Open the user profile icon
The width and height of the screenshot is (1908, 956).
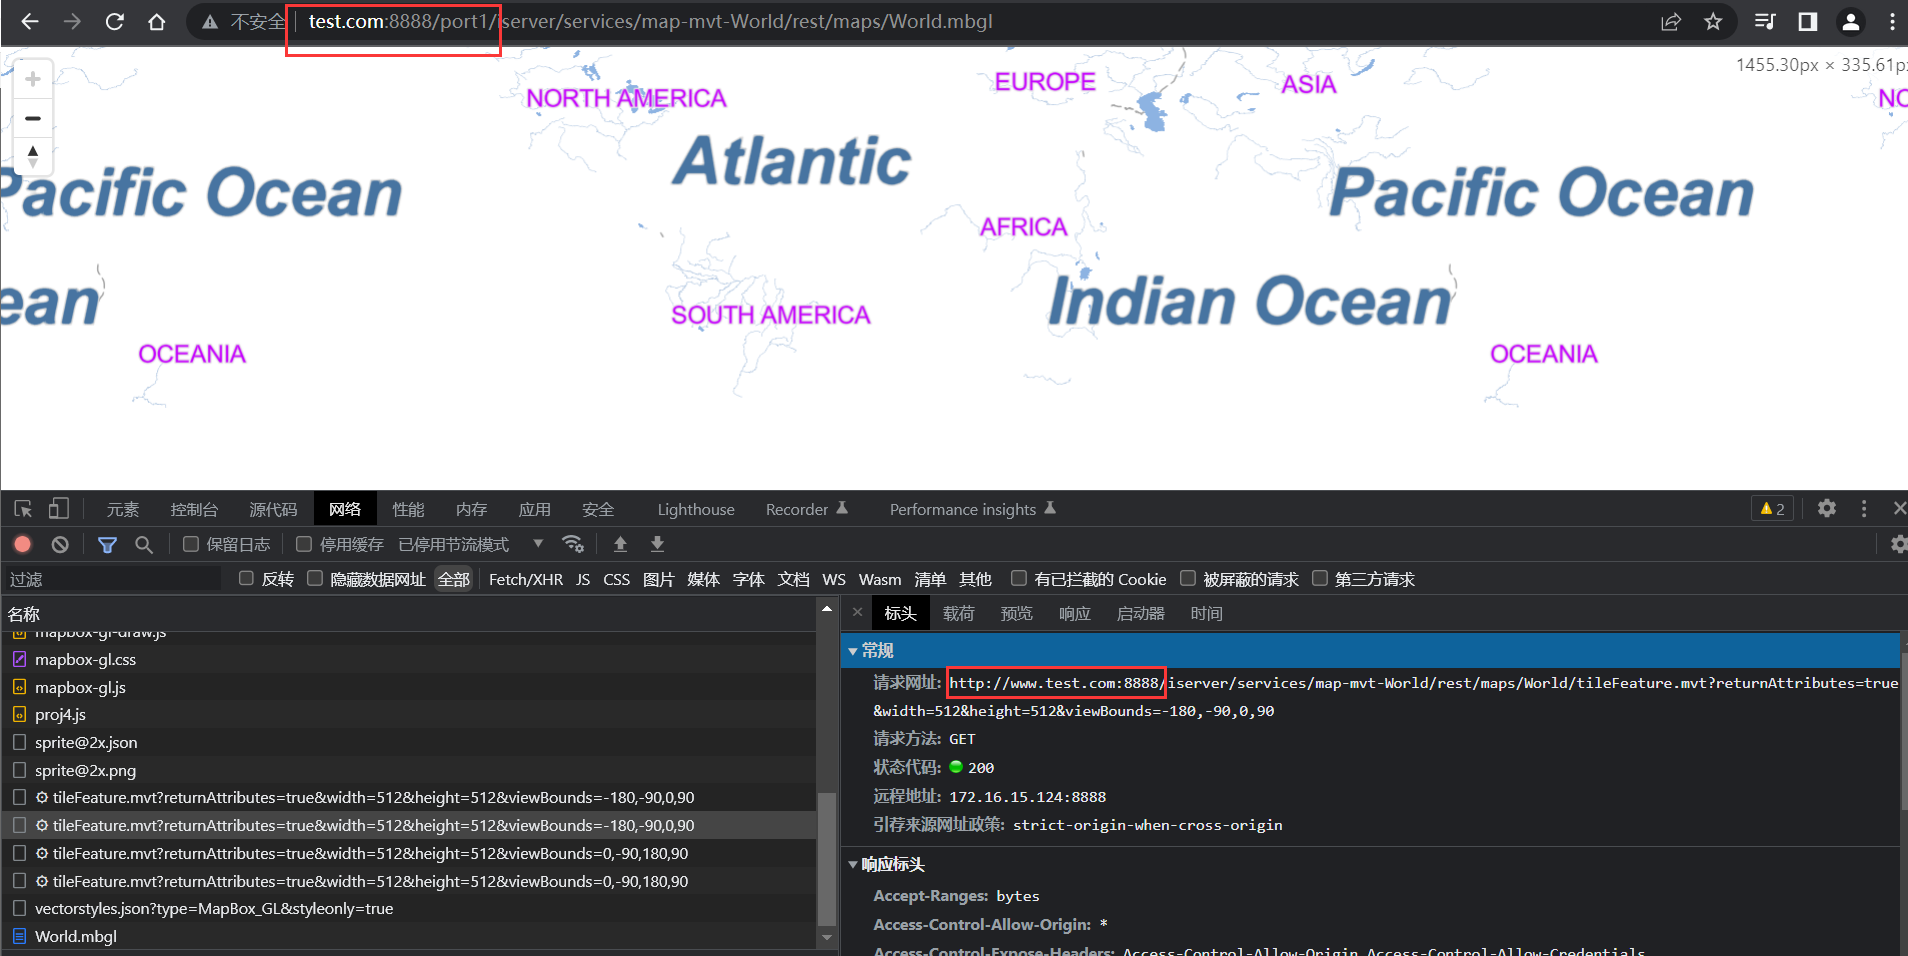(x=1850, y=21)
